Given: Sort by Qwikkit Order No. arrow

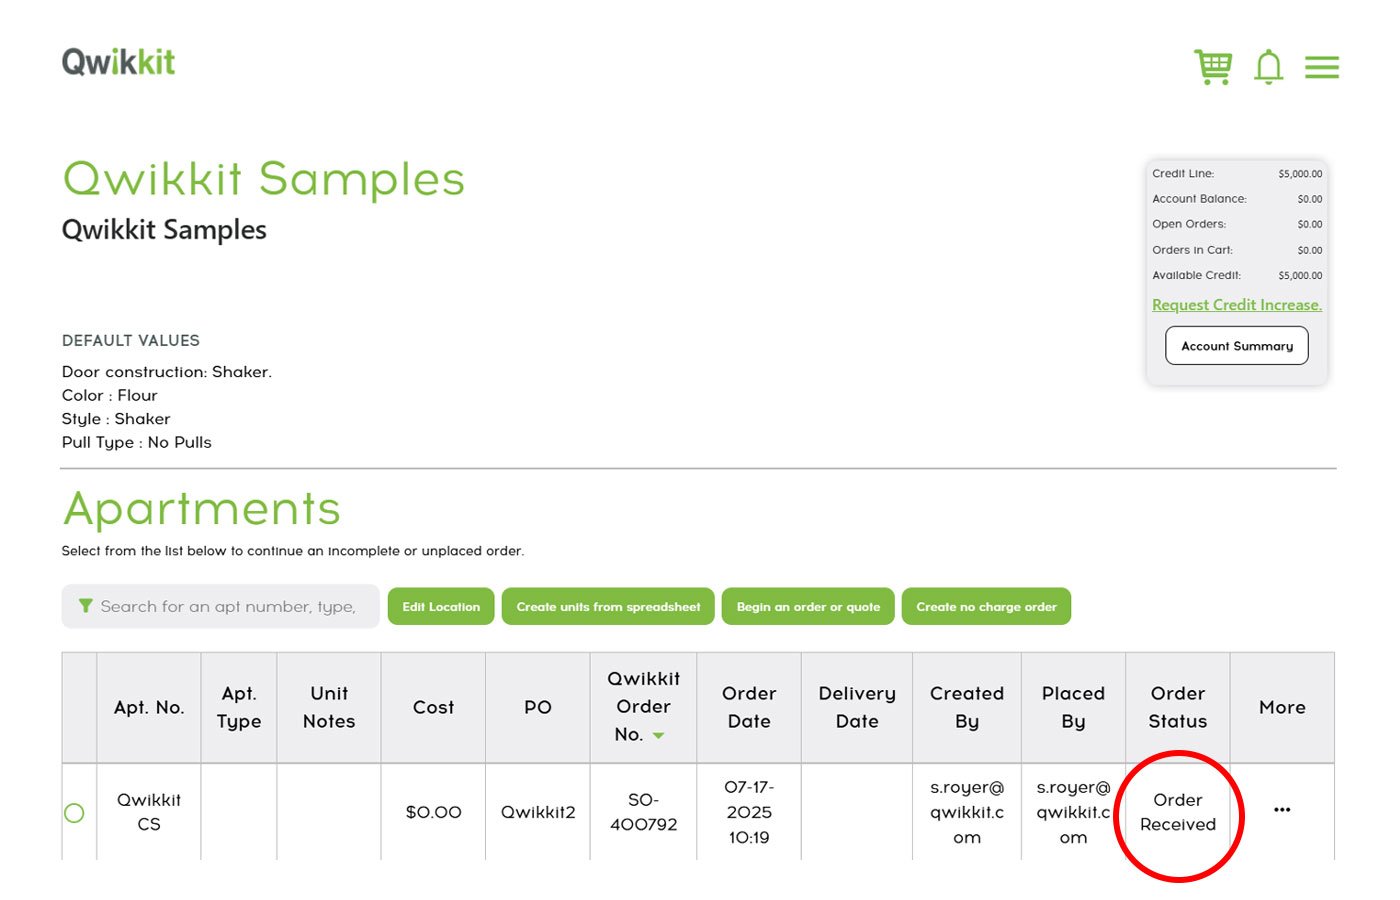Looking at the screenshot, I should pos(659,736).
